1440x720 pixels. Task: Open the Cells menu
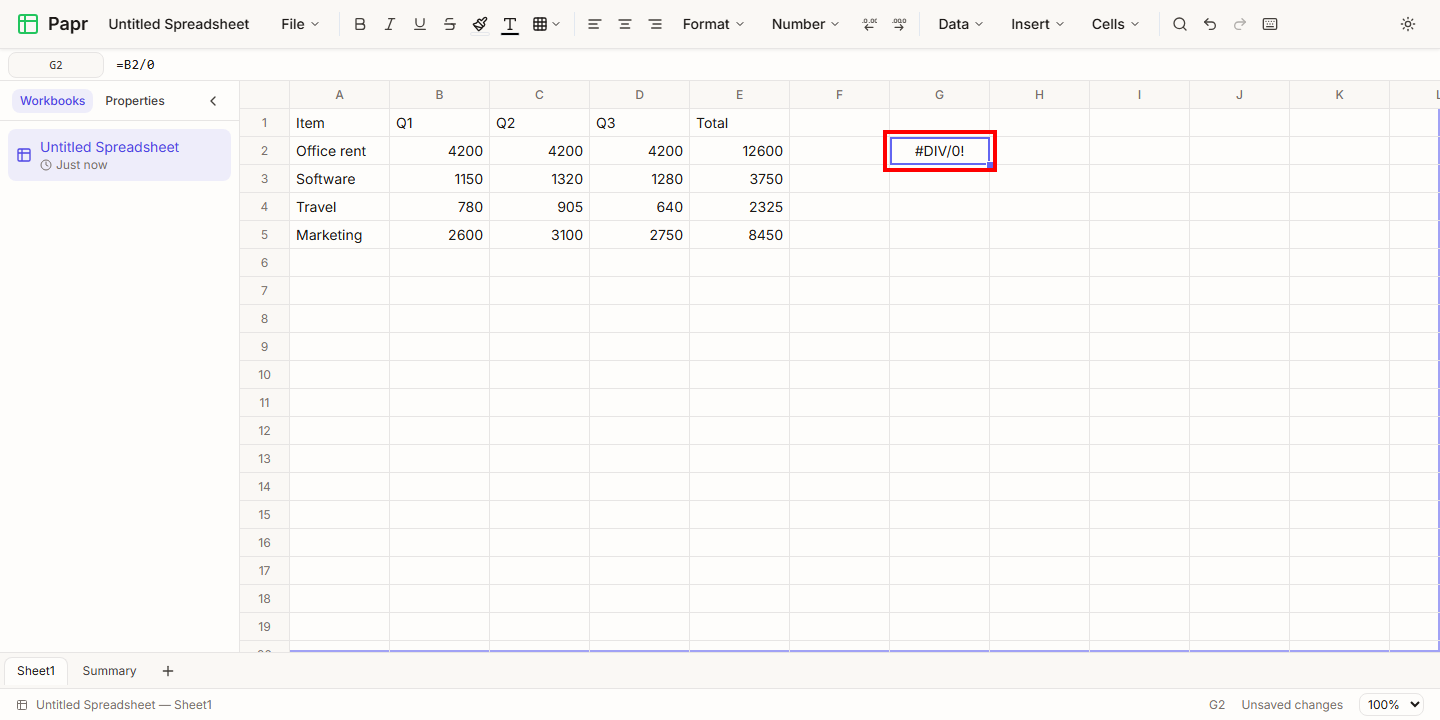point(1116,24)
